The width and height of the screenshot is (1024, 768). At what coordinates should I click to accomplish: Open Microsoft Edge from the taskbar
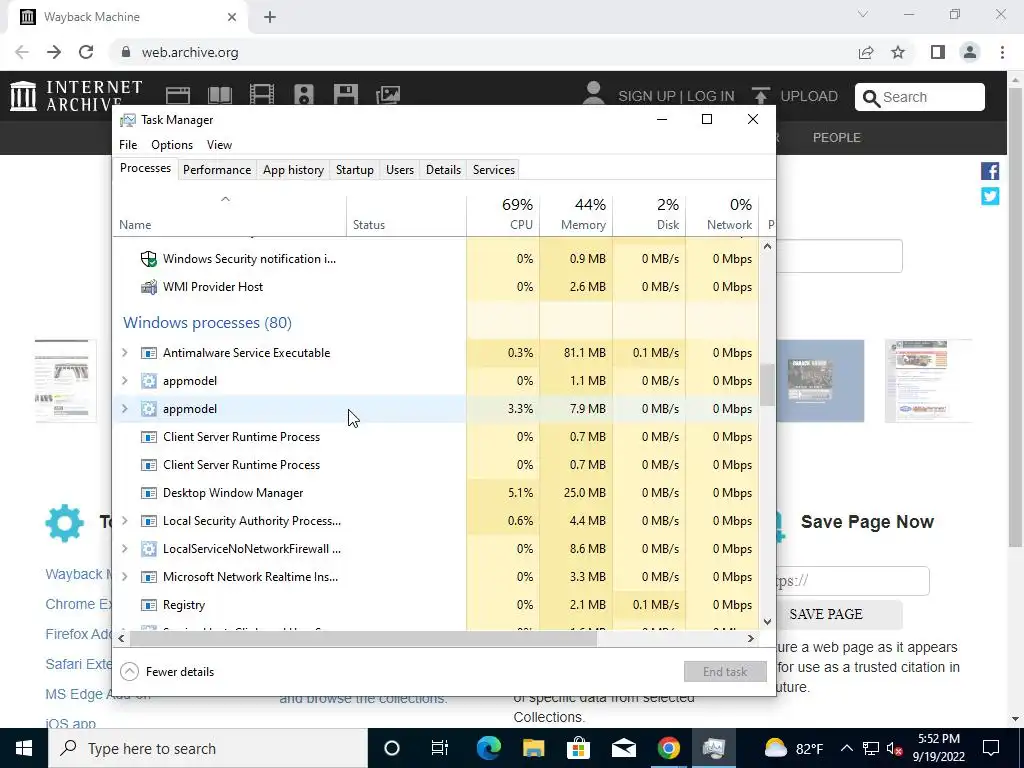click(x=488, y=748)
